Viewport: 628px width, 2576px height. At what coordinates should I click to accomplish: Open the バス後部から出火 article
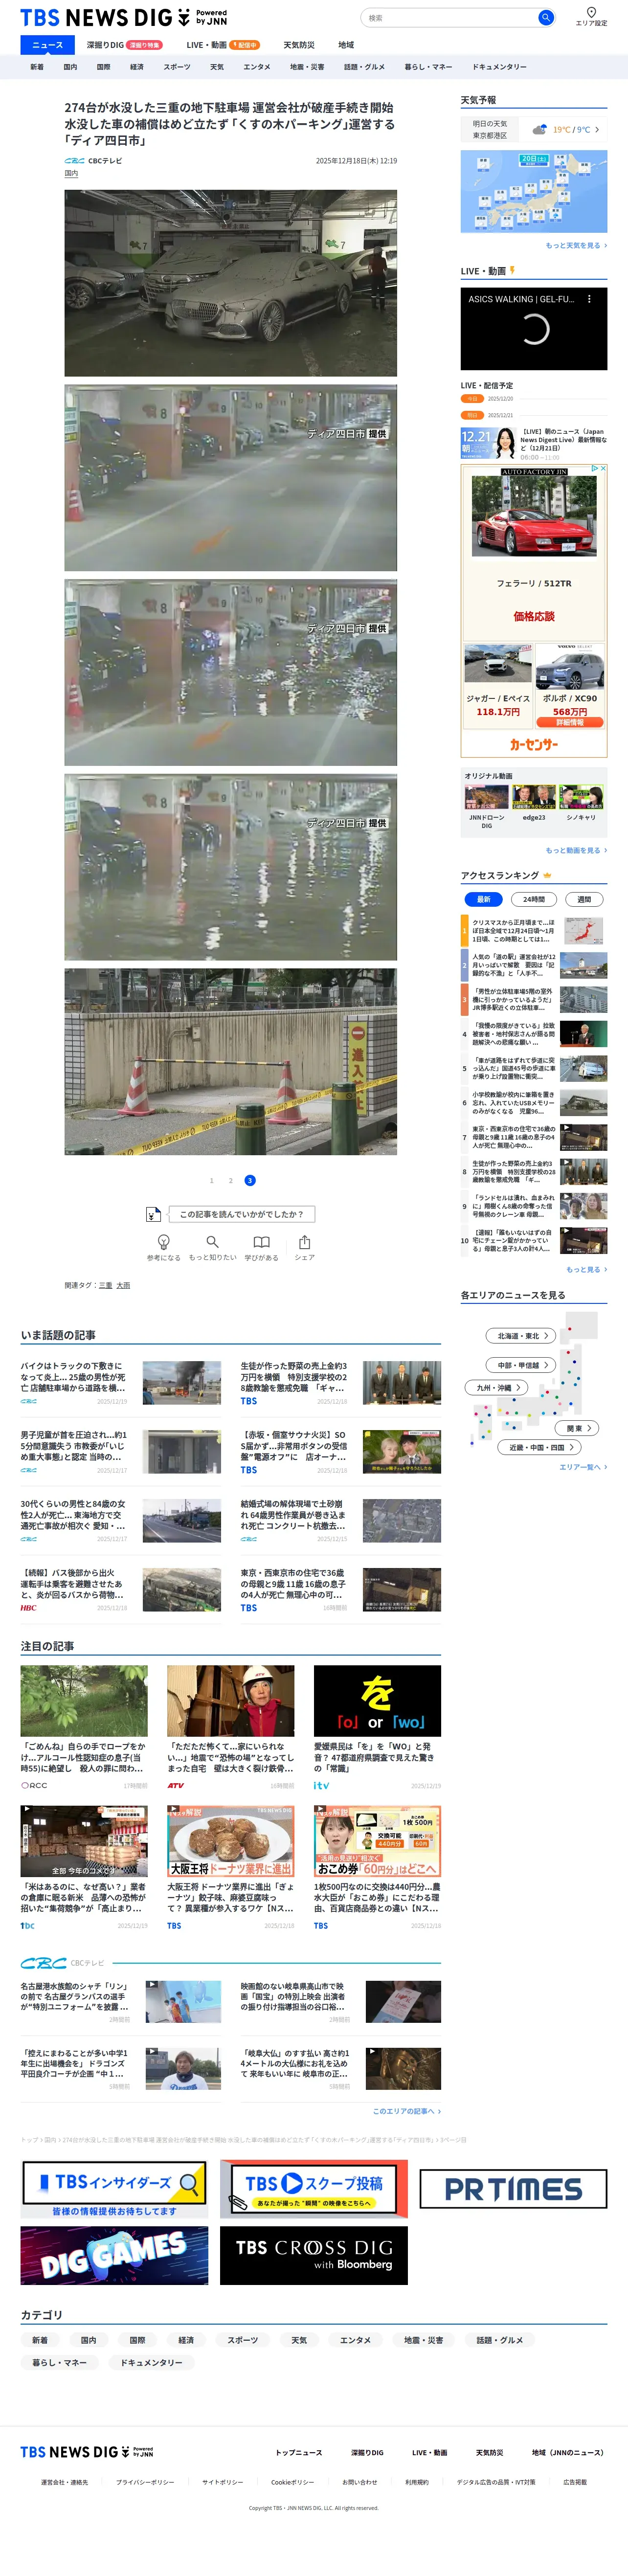tap(120, 1590)
